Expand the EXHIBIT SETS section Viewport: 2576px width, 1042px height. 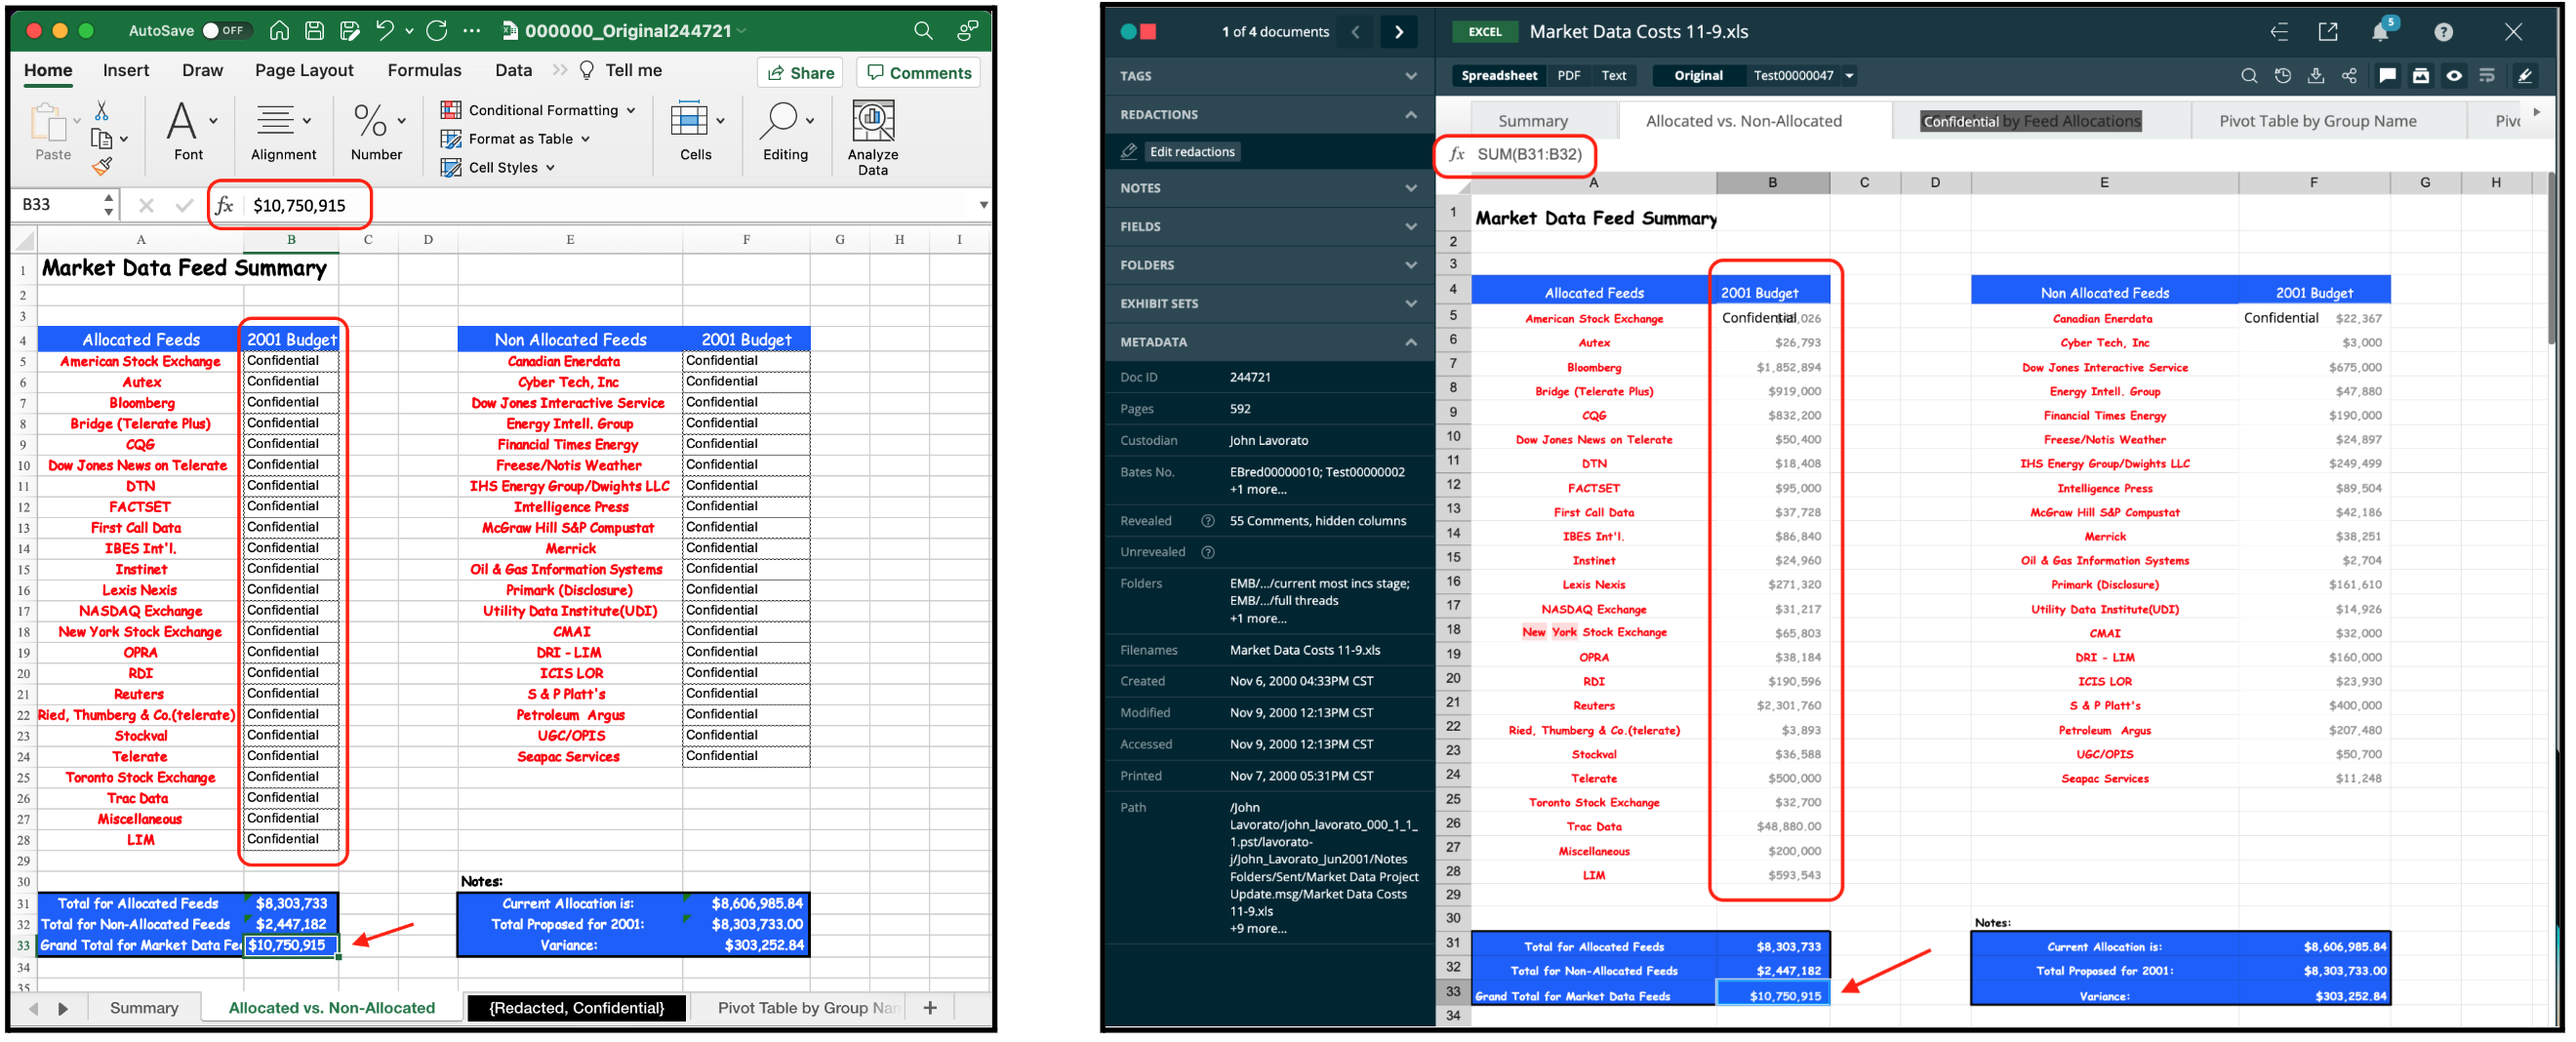[1269, 303]
